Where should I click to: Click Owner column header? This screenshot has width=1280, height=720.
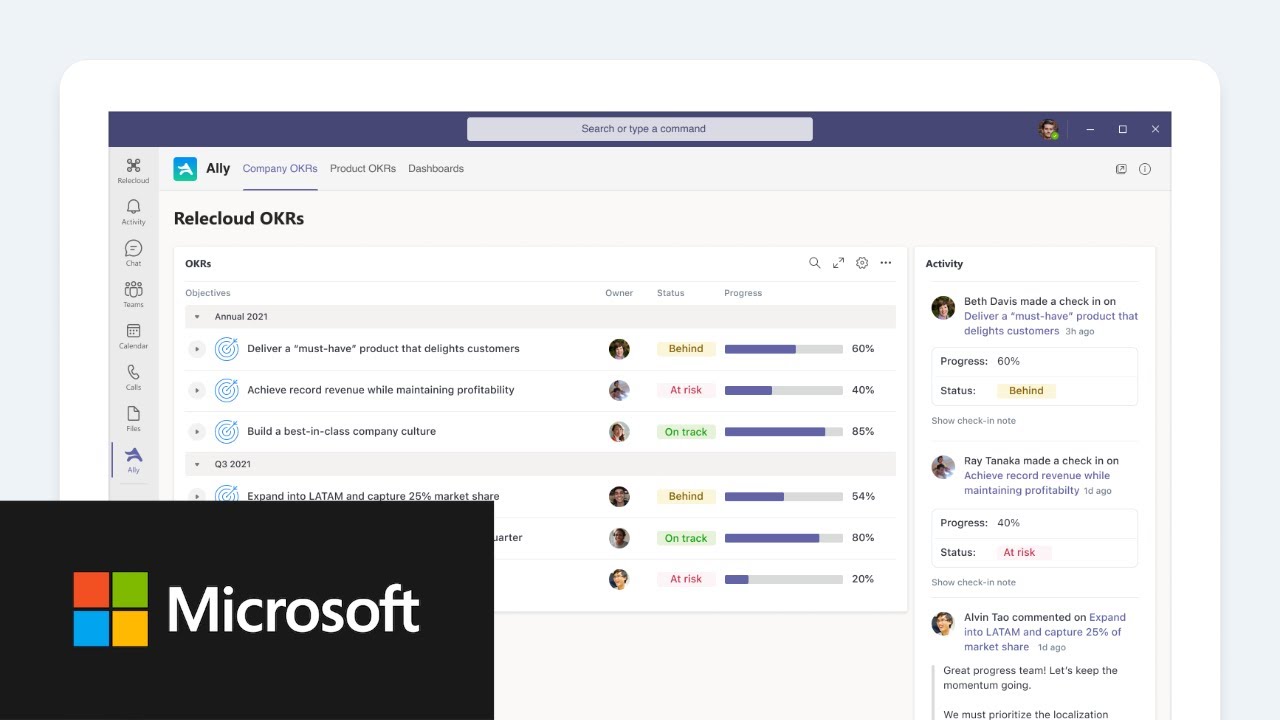(x=619, y=293)
